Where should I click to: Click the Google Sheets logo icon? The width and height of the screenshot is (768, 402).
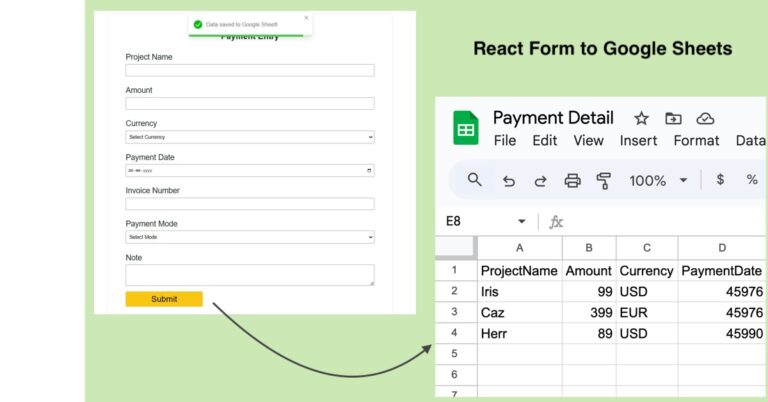(466, 129)
